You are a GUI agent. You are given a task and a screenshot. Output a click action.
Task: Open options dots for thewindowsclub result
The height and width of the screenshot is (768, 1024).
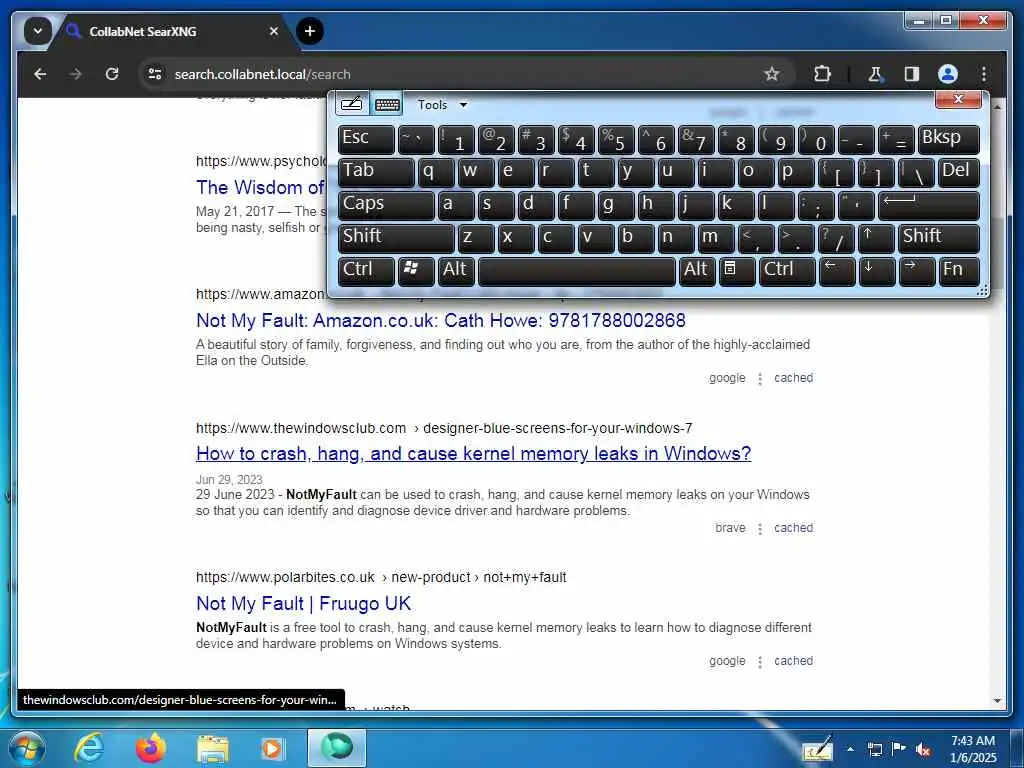coord(760,529)
